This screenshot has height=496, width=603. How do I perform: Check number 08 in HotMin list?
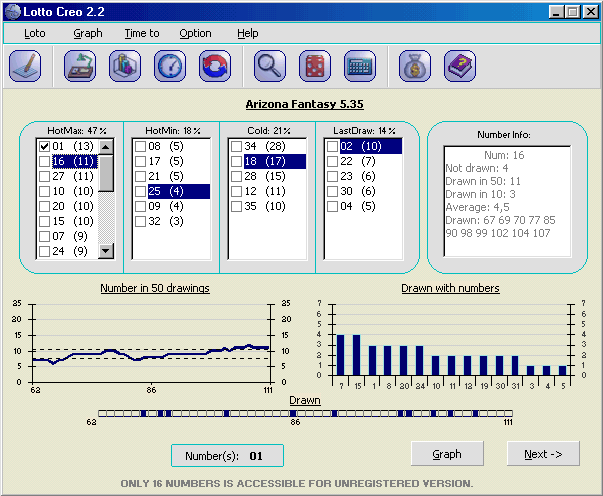pyautogui.click(x=140, y=146)
